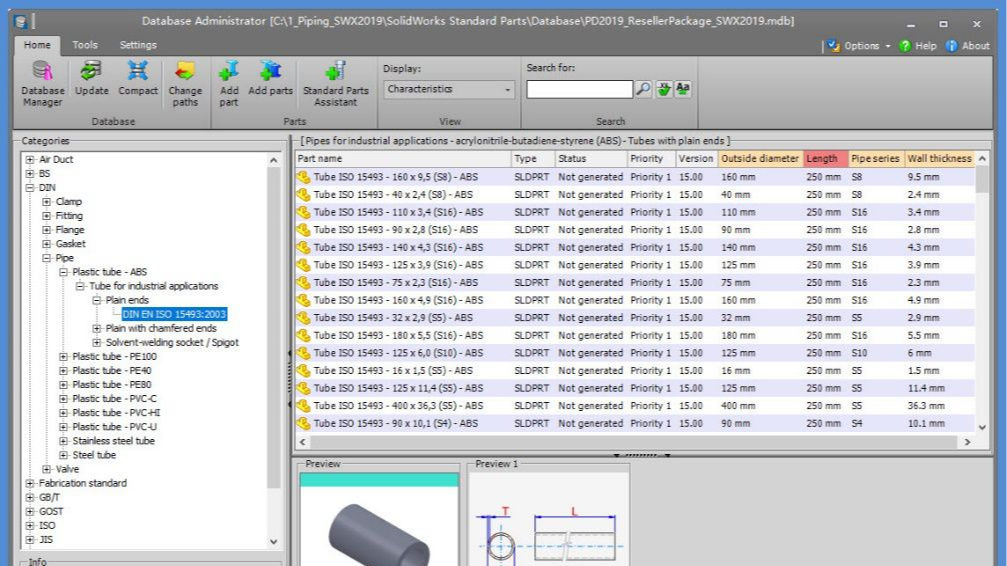This screenshot has height=566, width=1007.
Task: Click part icon for Tube 160 x 9,5 (S8)
Action: coord(303,177)
